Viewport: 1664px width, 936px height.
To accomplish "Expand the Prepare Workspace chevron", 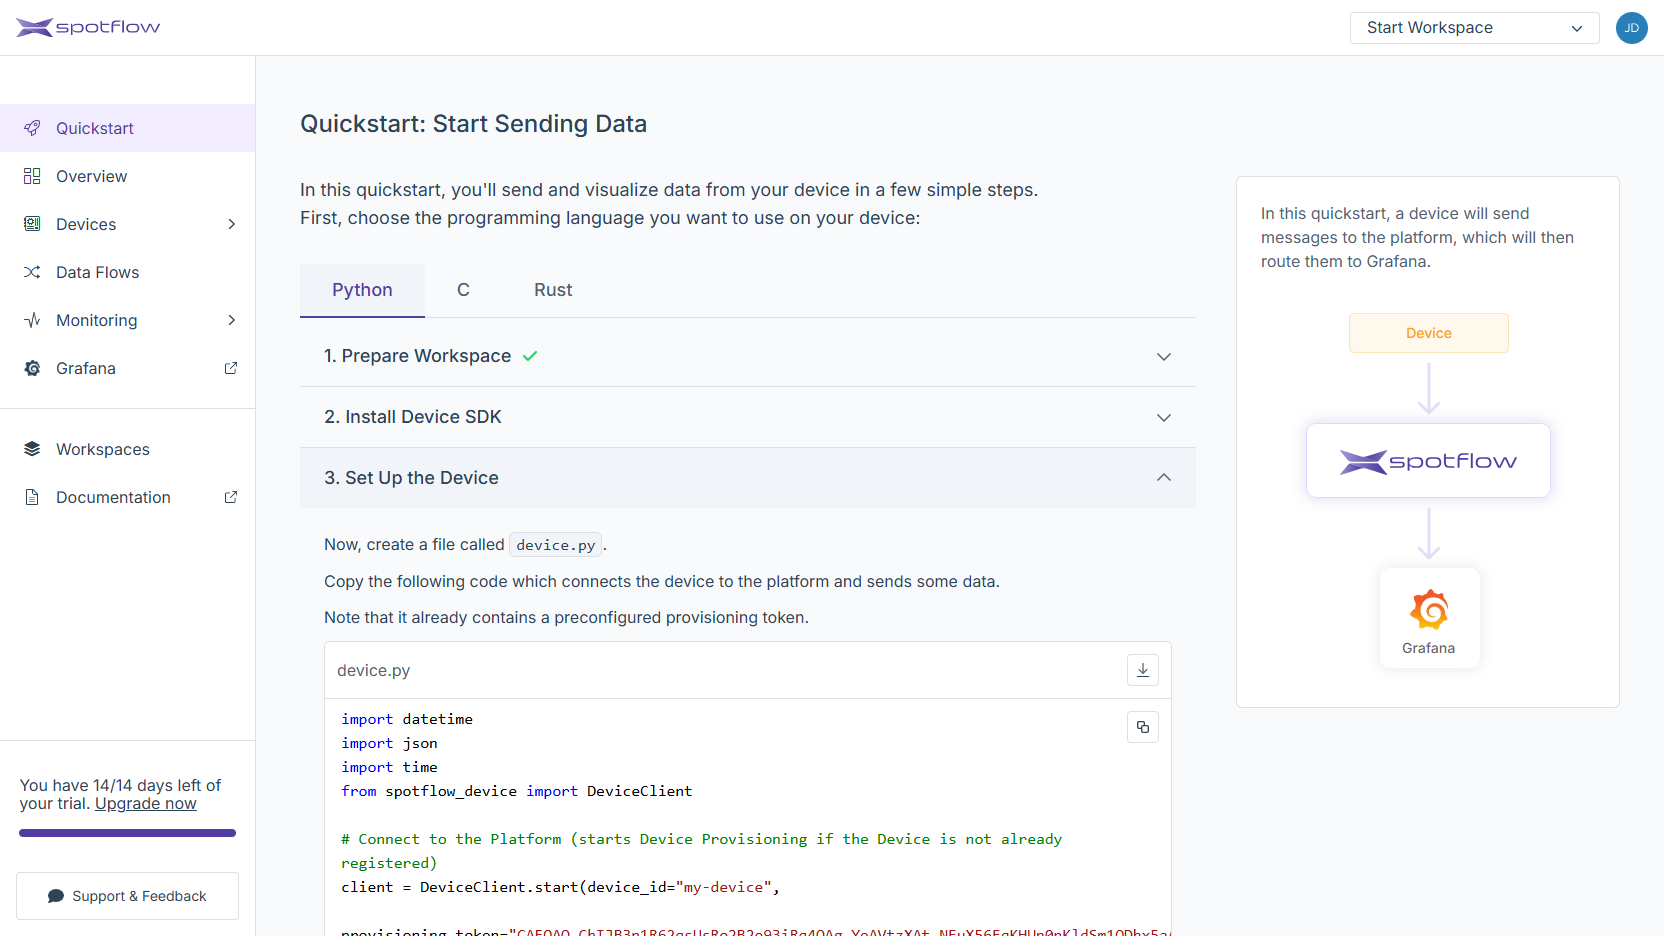I will [x=1164, y=357].
